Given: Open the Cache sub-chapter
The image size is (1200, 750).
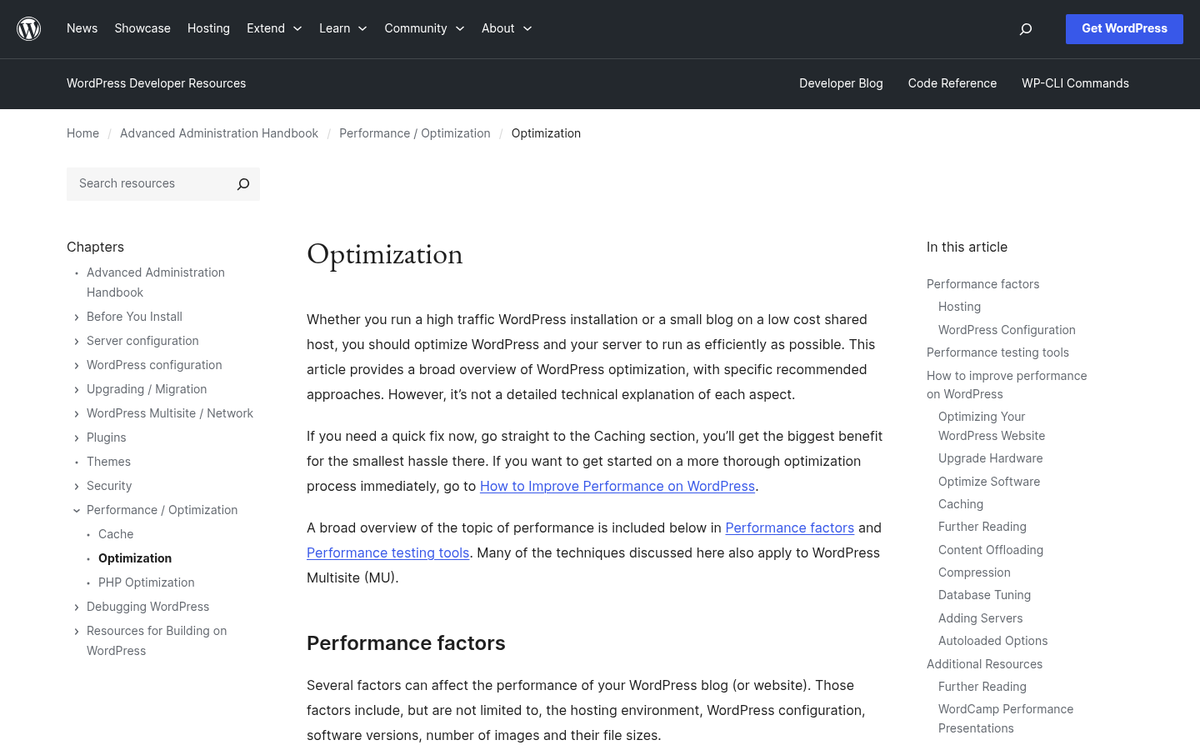Looking at the screenshot, I should pos(116,534).
